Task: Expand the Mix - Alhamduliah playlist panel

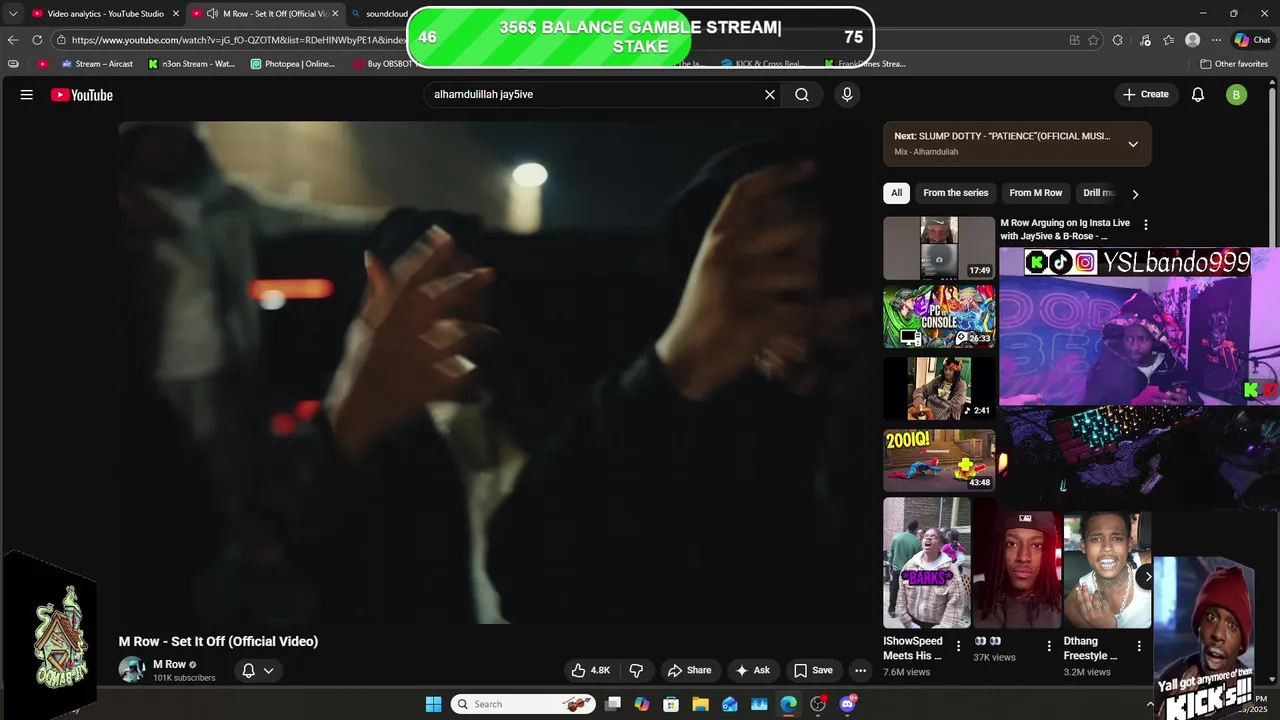Action: [1133, 144]
